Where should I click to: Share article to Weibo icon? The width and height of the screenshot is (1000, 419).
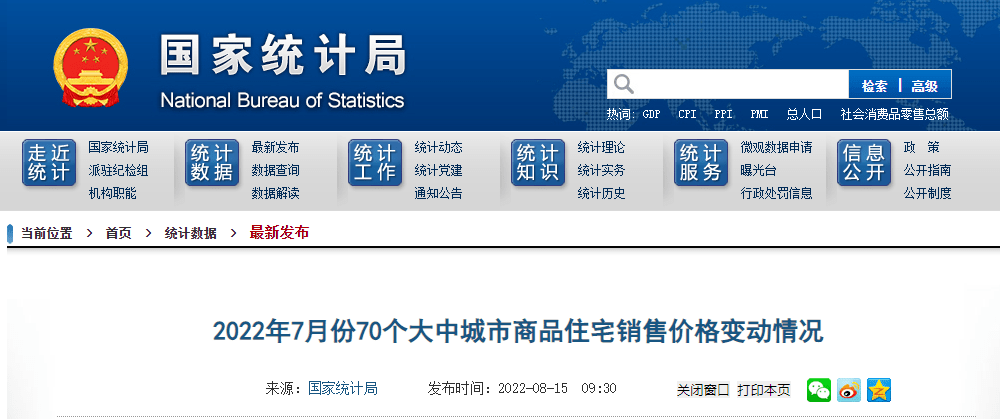[x=849, y=390]
